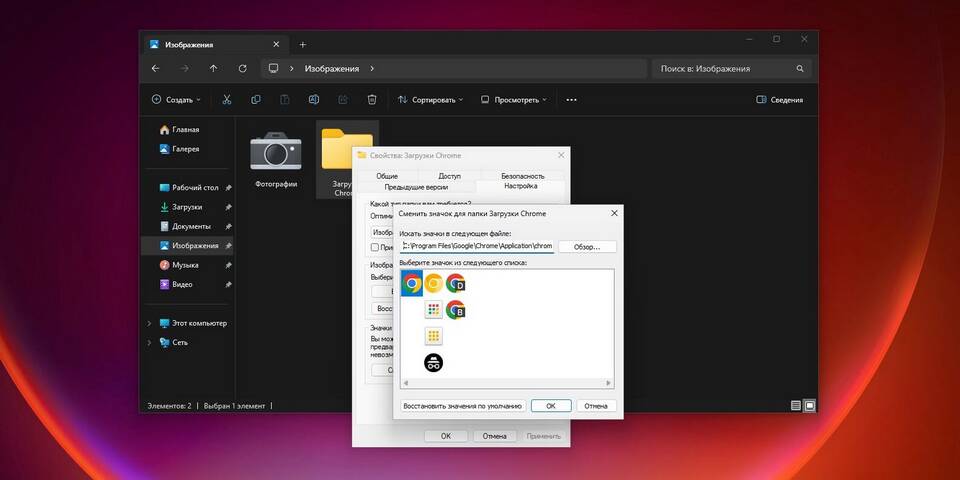The height and width of the screenshot is (480, 960).
Task: Click the Обзор... browse button
Action: [587, 247]
